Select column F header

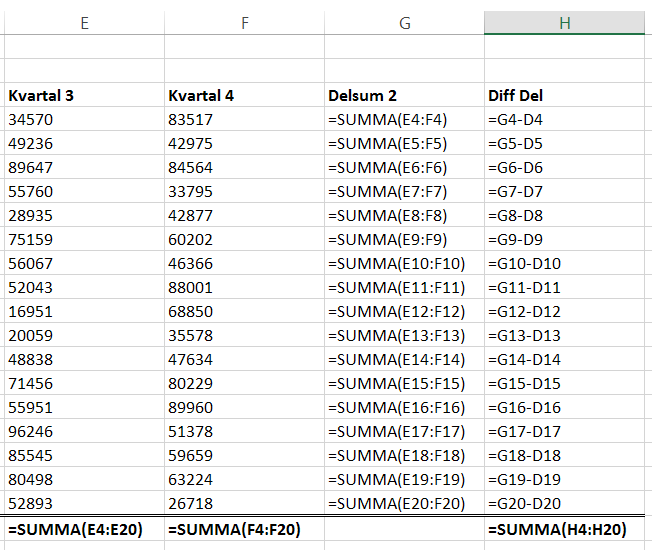point(244,23)
